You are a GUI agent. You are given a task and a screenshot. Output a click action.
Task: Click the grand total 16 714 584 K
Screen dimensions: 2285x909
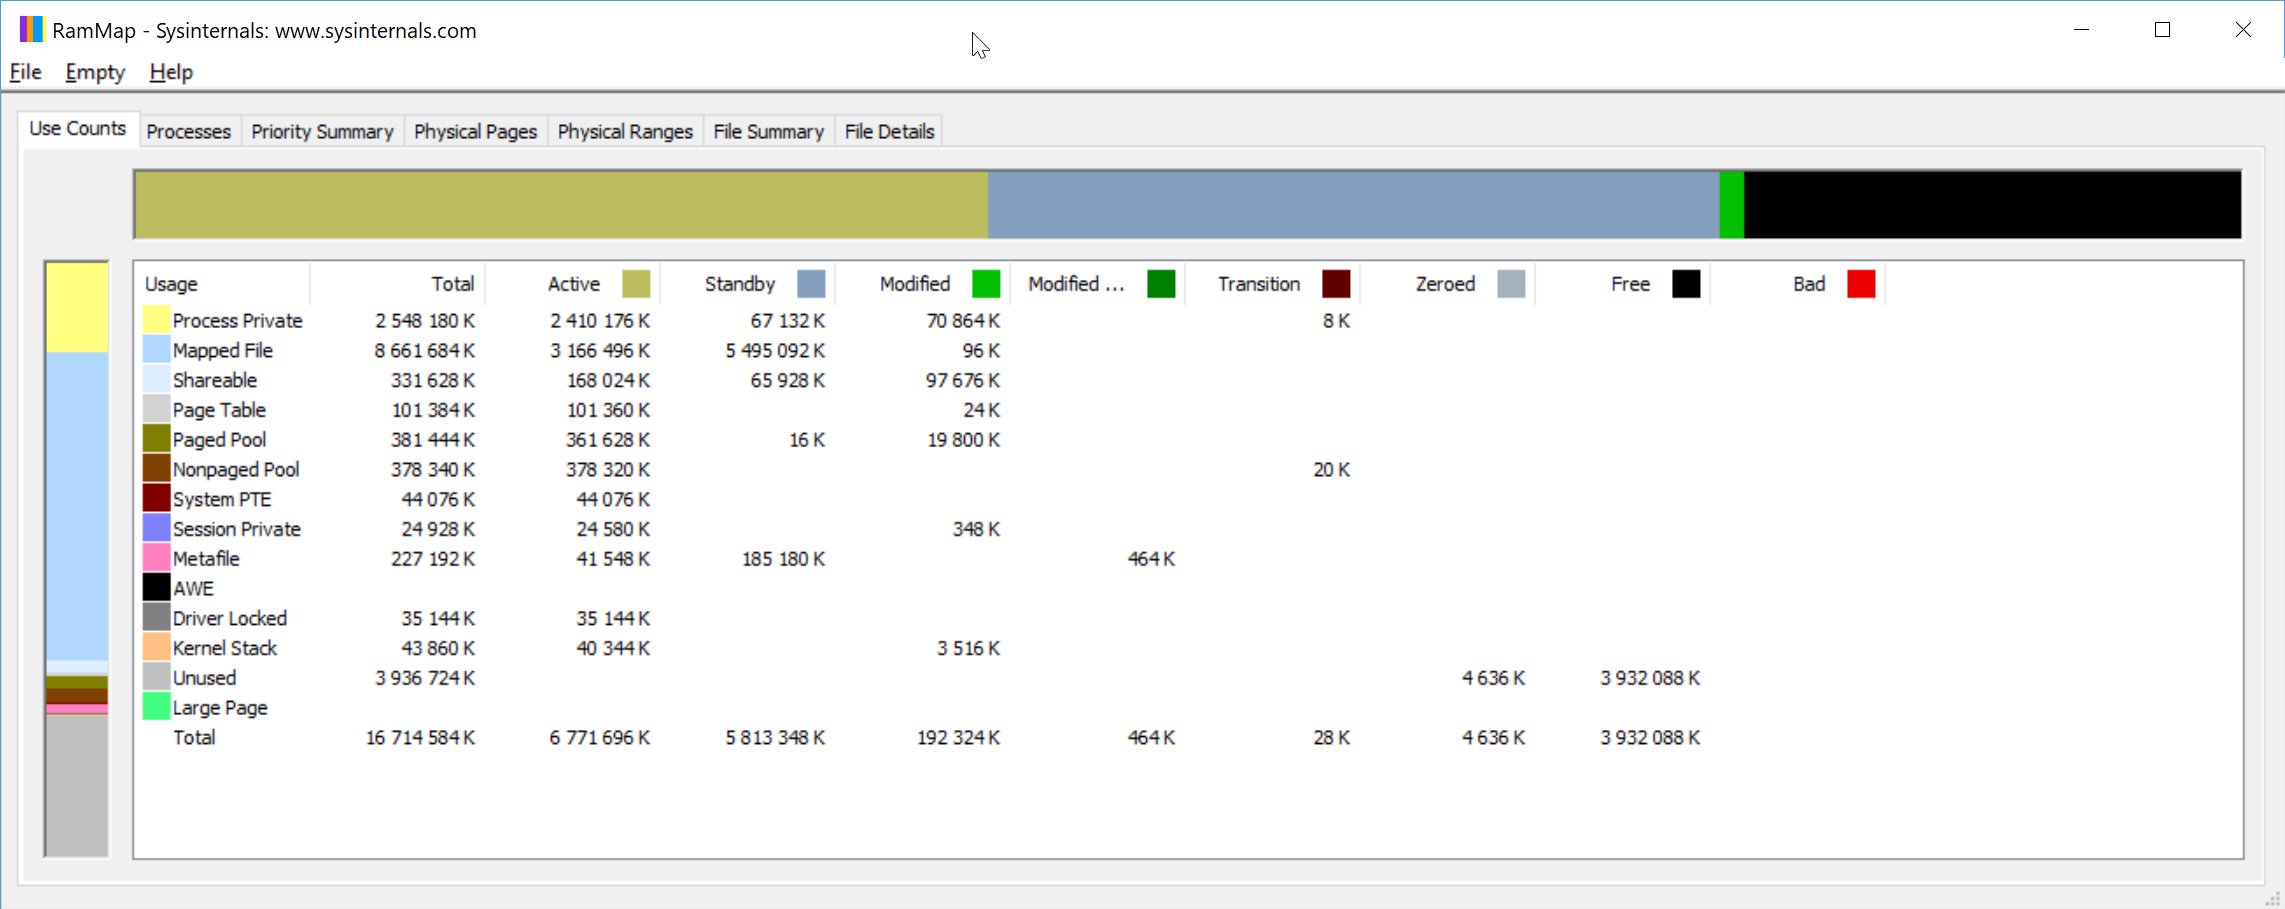420,738
